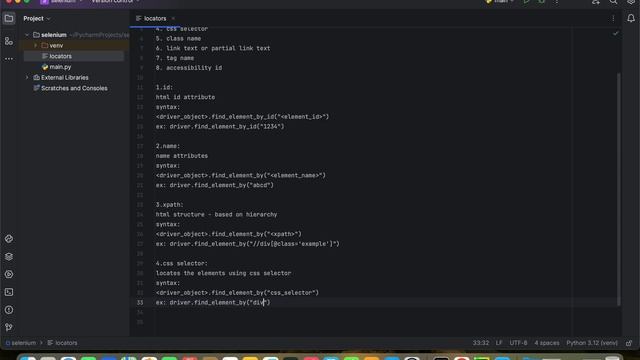The width and height of the screenshot is (640, 360).
Task: Expand the venv folder
Action: point(36,46)
